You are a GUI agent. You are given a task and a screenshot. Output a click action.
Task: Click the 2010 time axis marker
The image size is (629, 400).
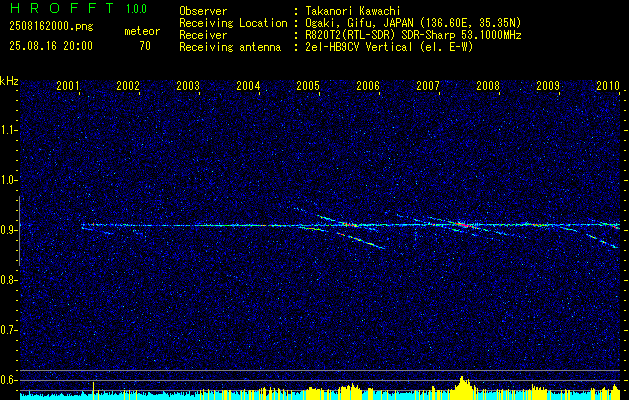point(608,85)
